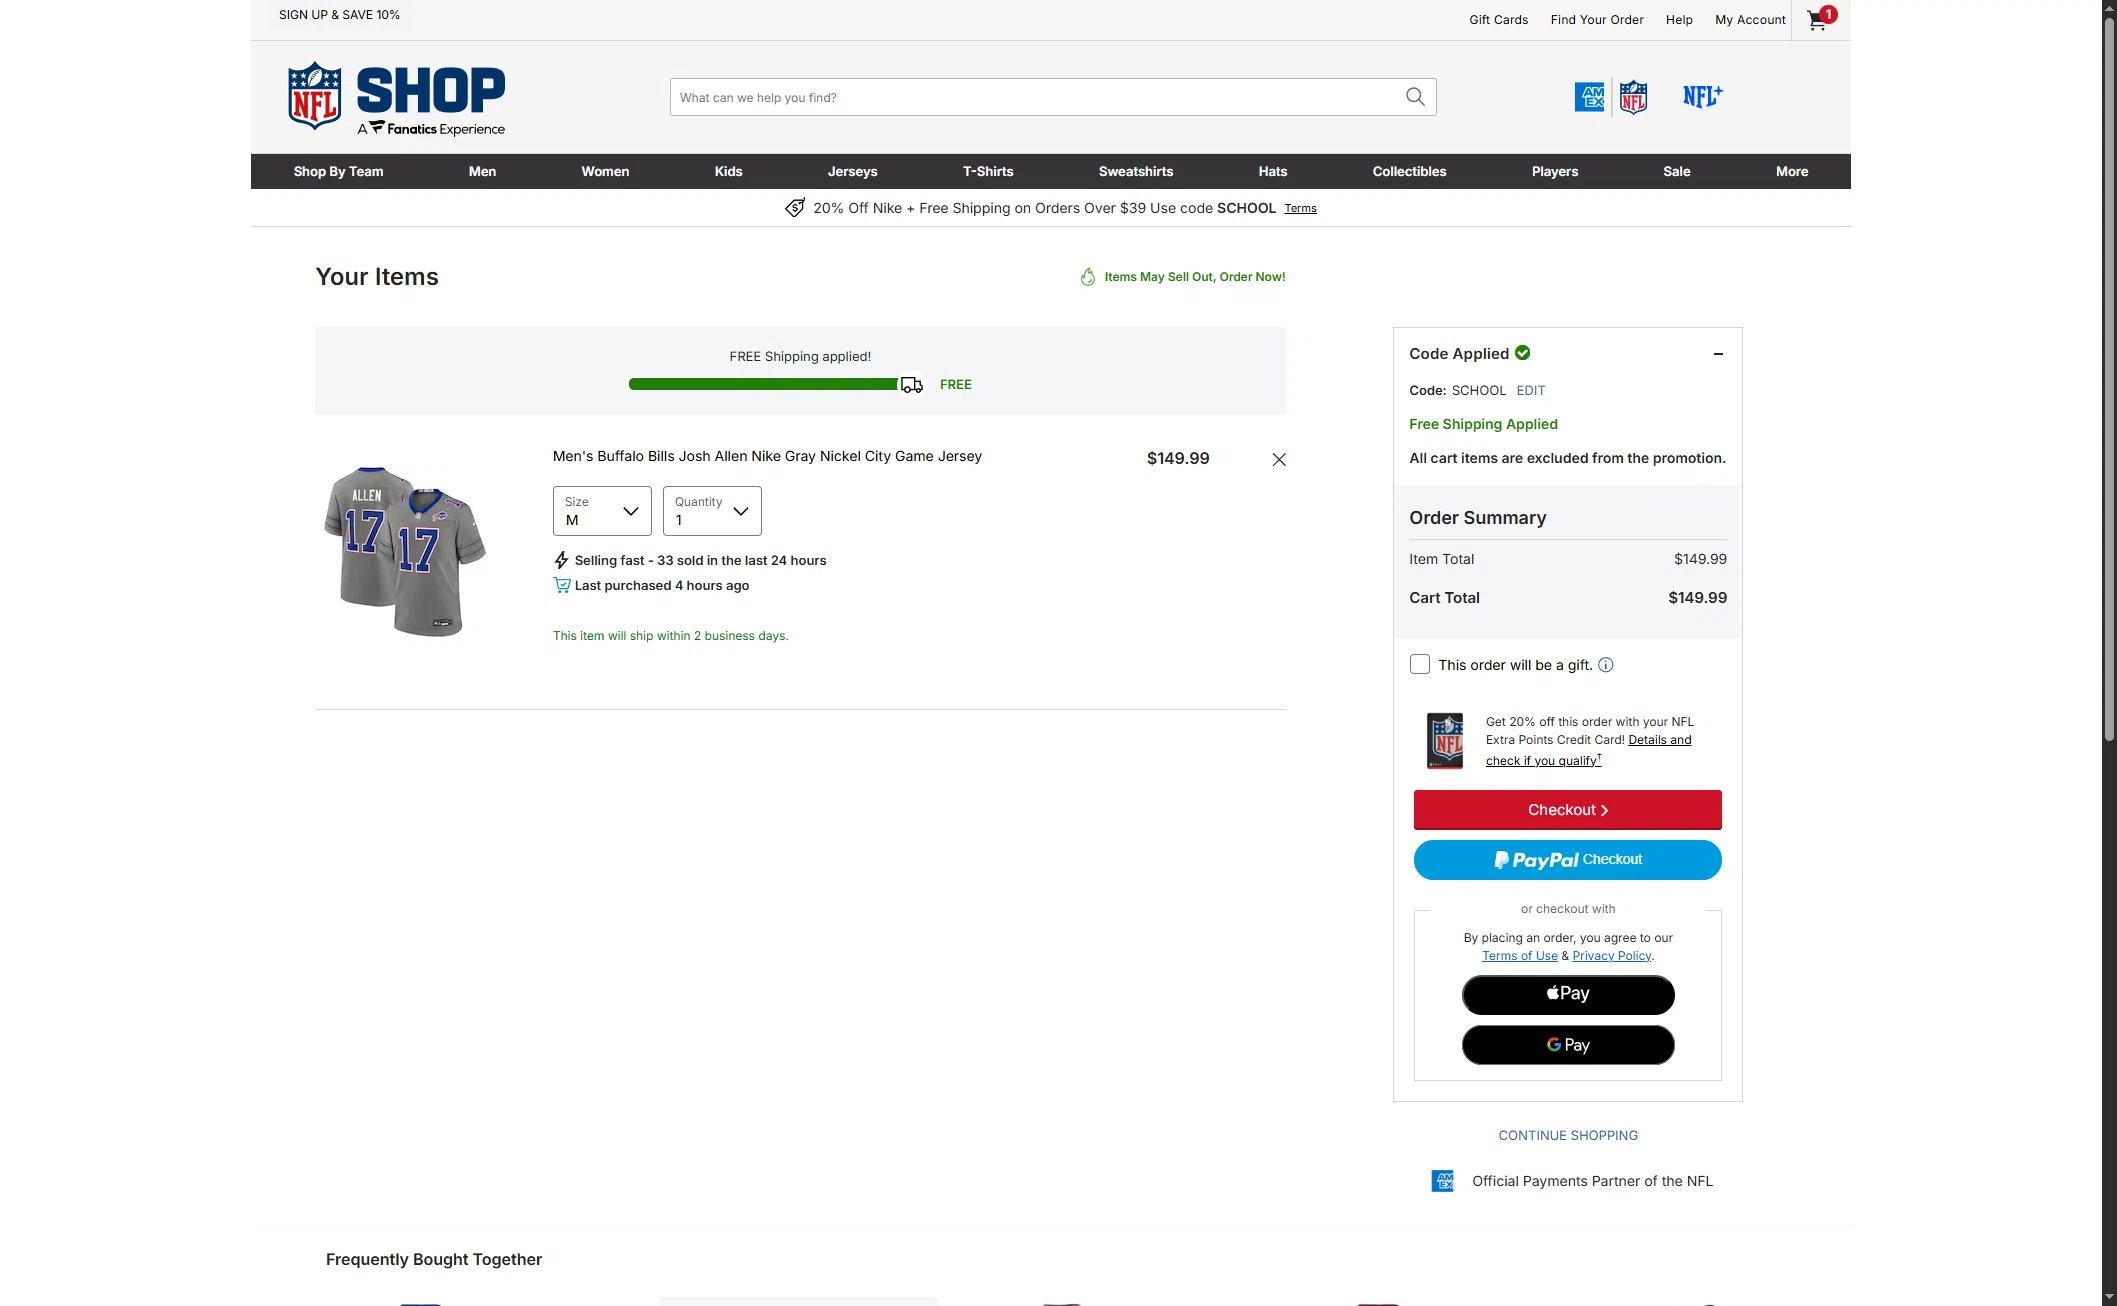
Task: Check the 'This order will be a gift' box
Action: (1420, 664)
